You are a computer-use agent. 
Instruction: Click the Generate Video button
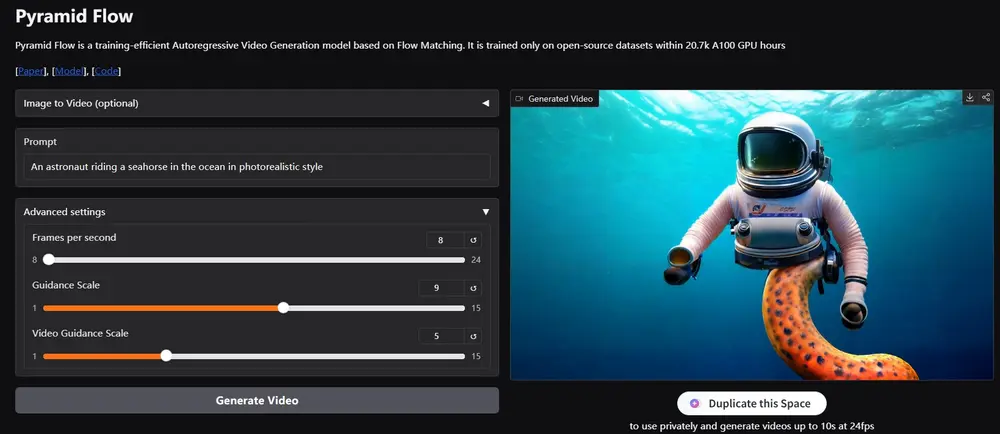coord(257,400)
